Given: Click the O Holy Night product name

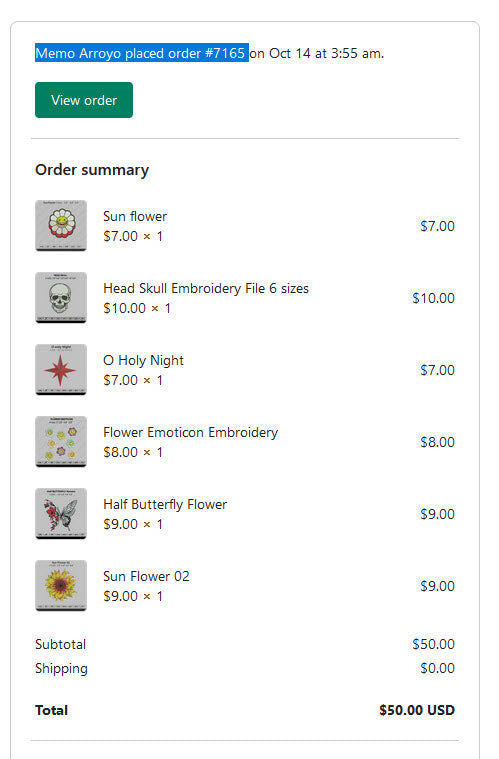Looking at the screenshot, I should pos(143,361).
